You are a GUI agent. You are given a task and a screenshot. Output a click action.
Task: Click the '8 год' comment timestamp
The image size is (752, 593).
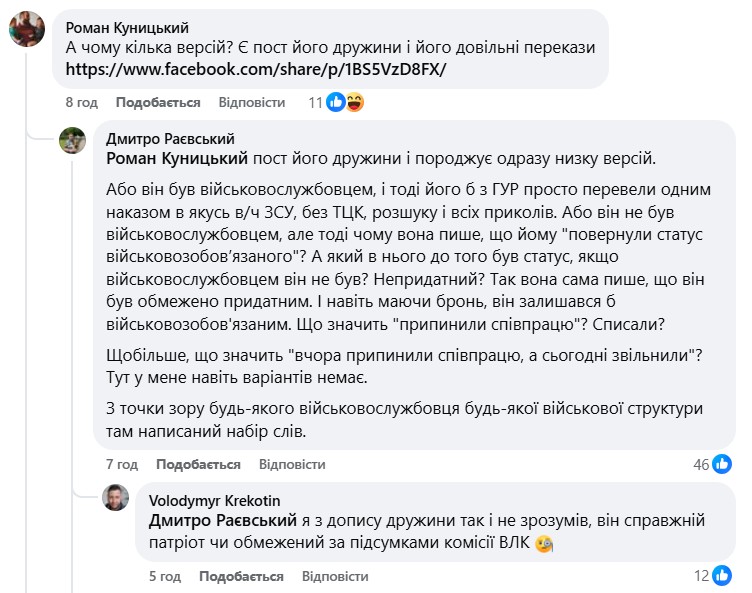pyautogui.click(x=81, y=102)
